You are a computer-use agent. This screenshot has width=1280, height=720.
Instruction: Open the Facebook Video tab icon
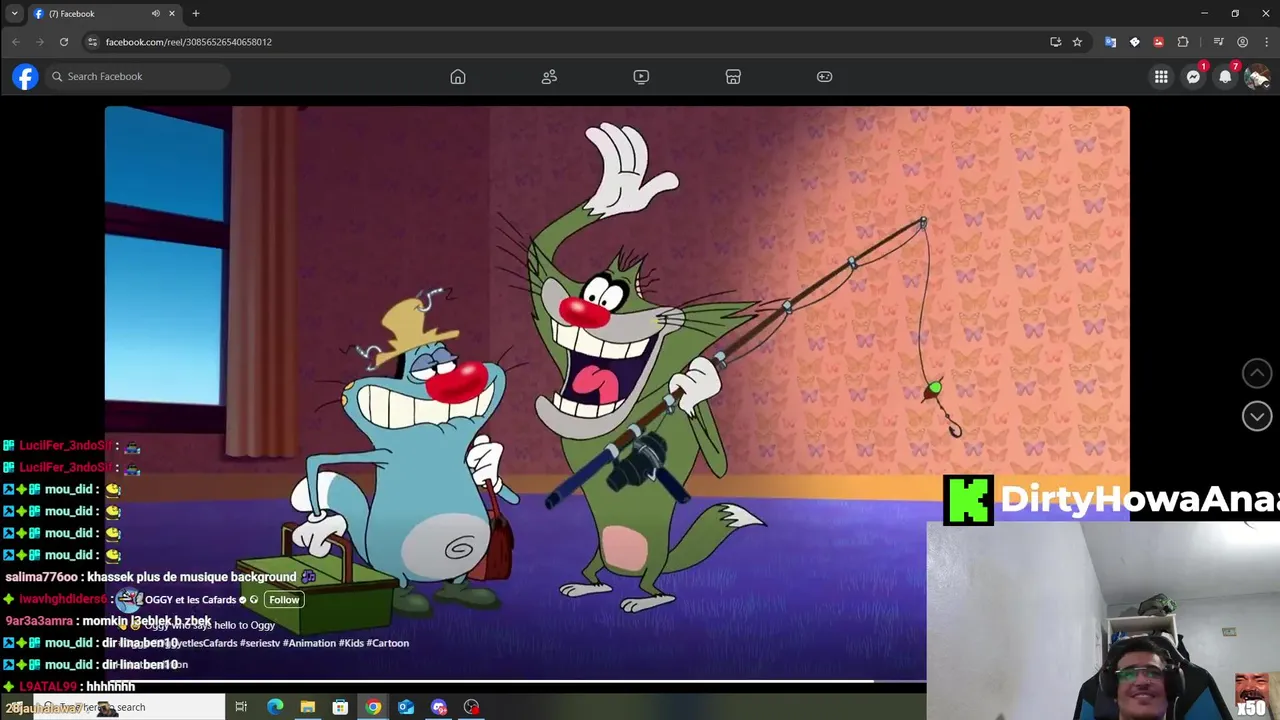click(641, 77)
